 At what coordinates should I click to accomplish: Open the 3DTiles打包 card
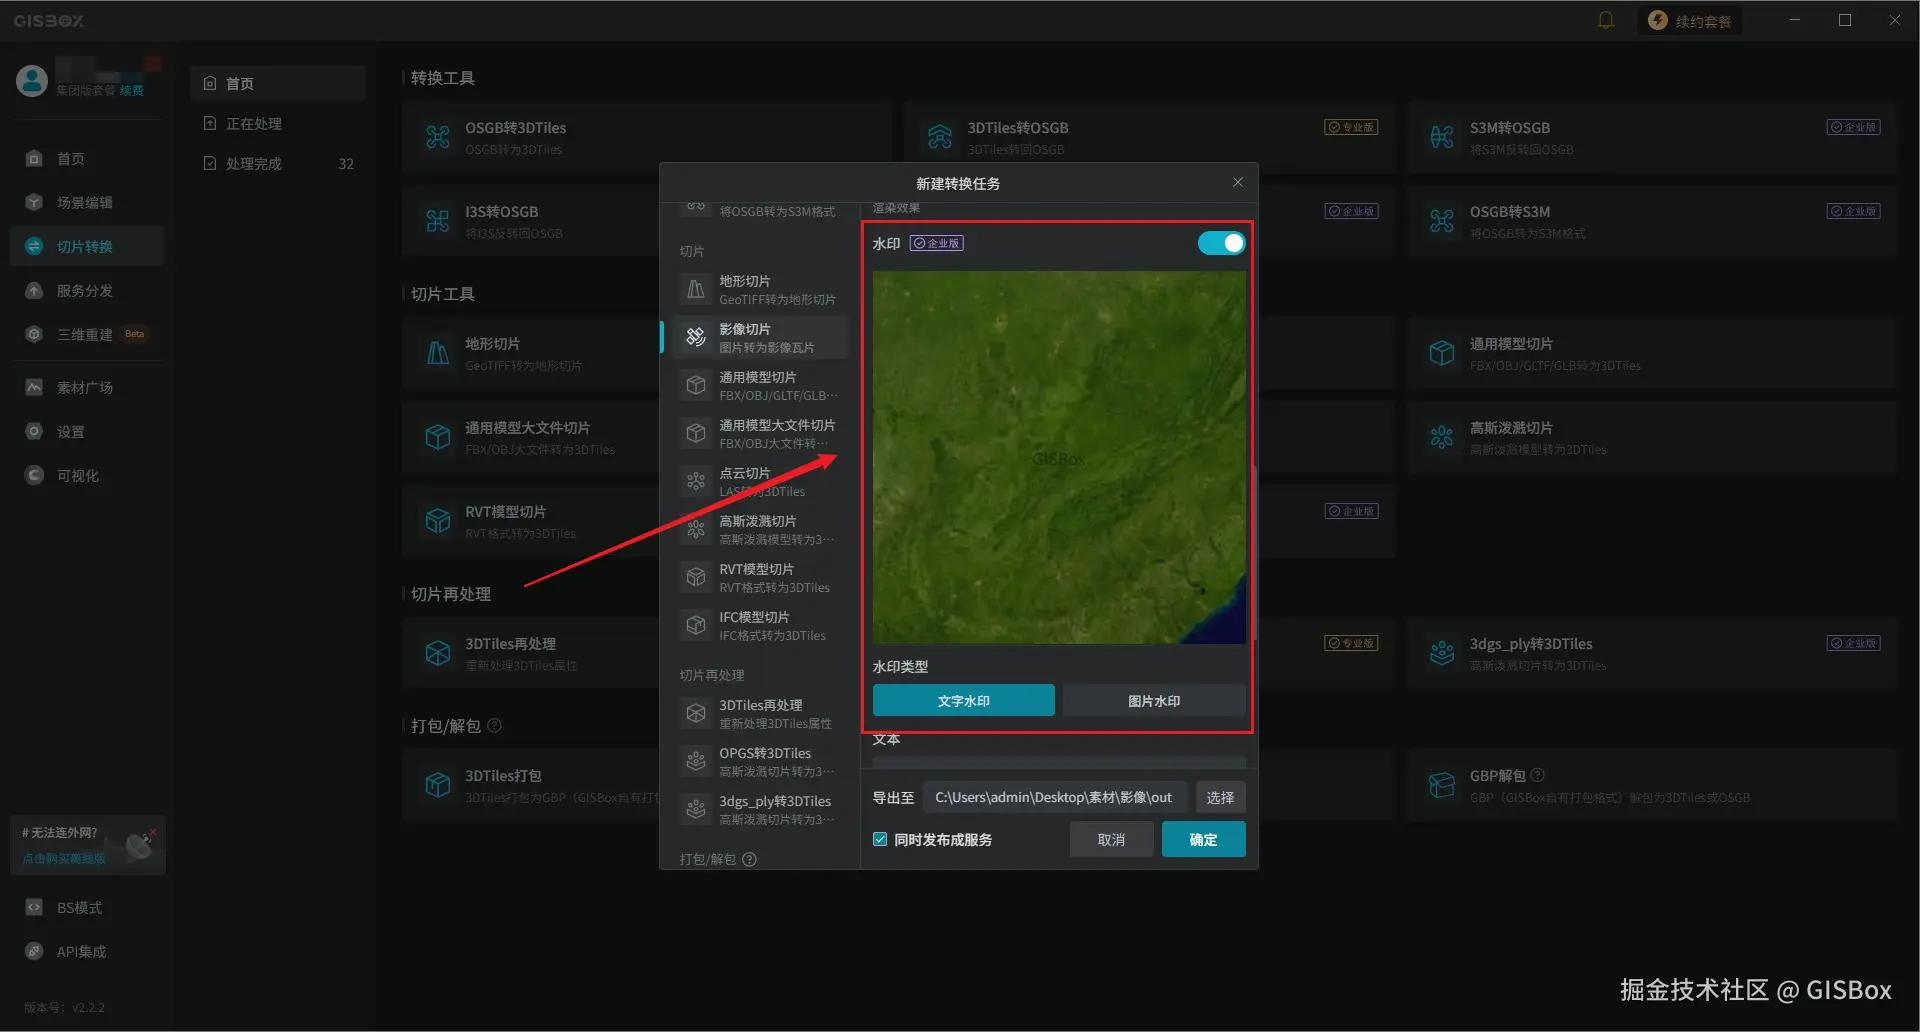click(530, 785)
